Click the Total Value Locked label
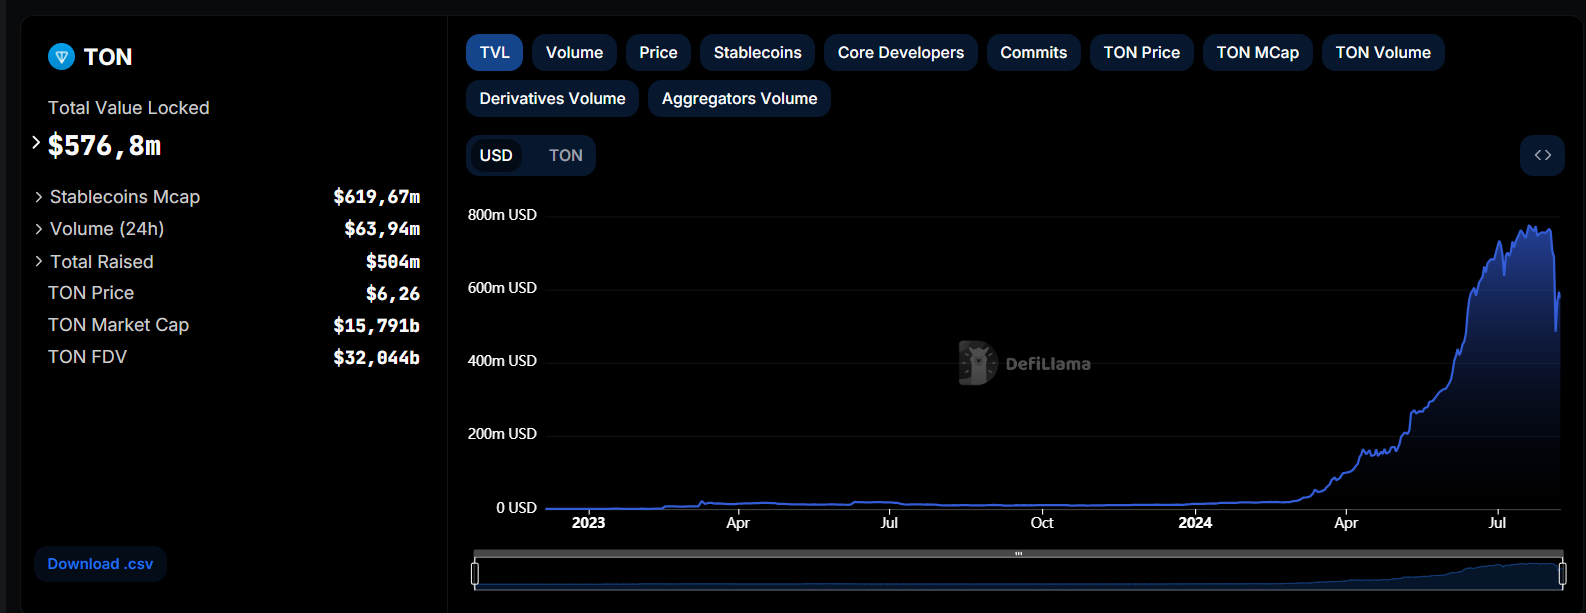Image resolution: width=1586 pixels, height=613 pixels. click(x=129, y=108)
